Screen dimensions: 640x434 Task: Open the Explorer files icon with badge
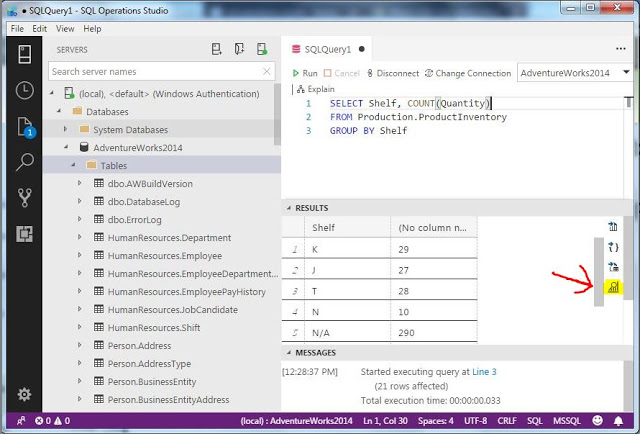25,127
